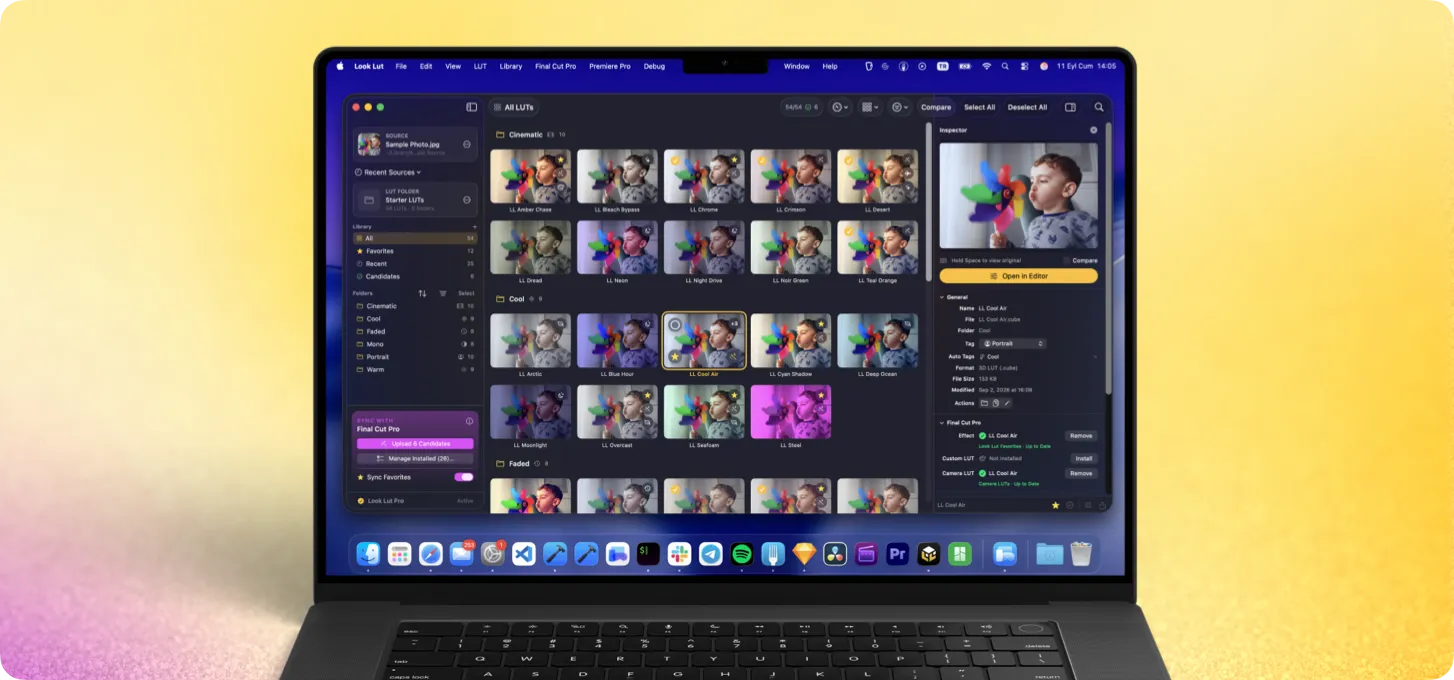Image resolution: width=1454 pixels, height=680 pixels.
Task: Click the rename pencil action icon in Inspector
Action: click(1007, 403)
